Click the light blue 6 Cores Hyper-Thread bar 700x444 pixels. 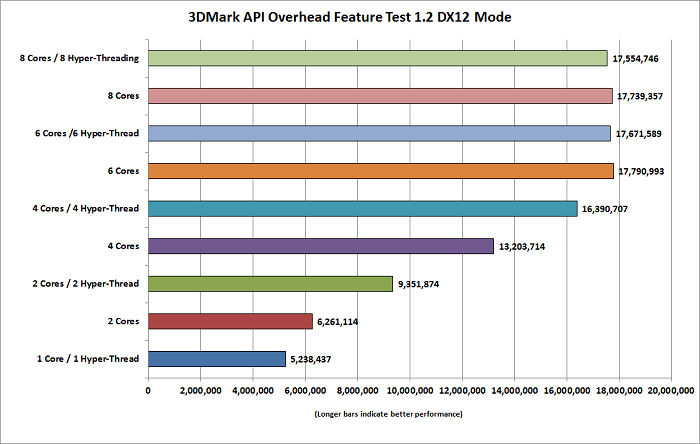[379, 133]
